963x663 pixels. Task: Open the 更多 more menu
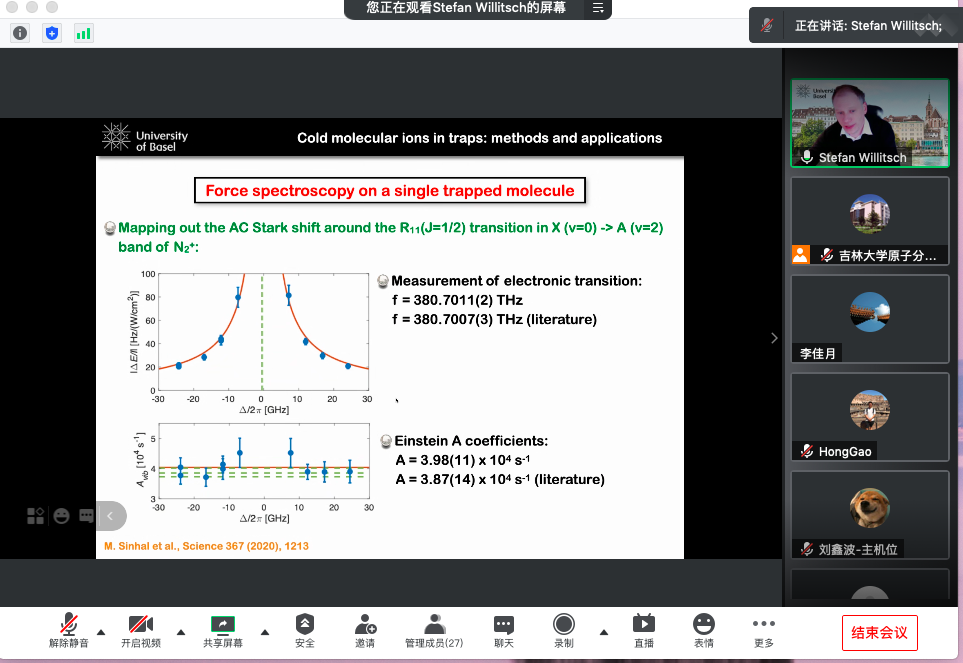click(x=764, y=631)
